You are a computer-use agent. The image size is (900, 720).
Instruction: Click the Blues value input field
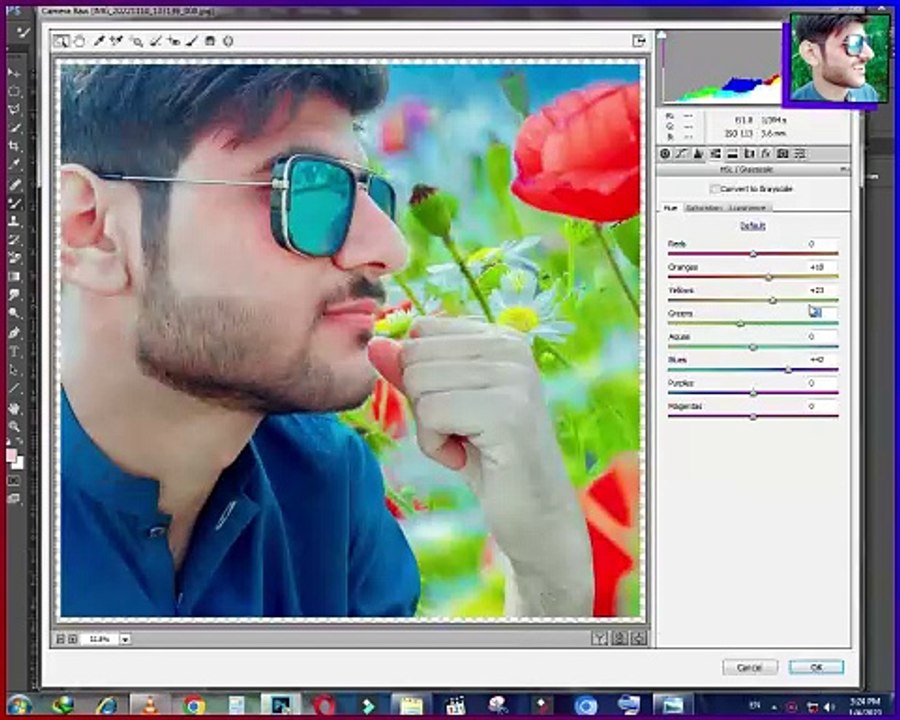(822, 359)
